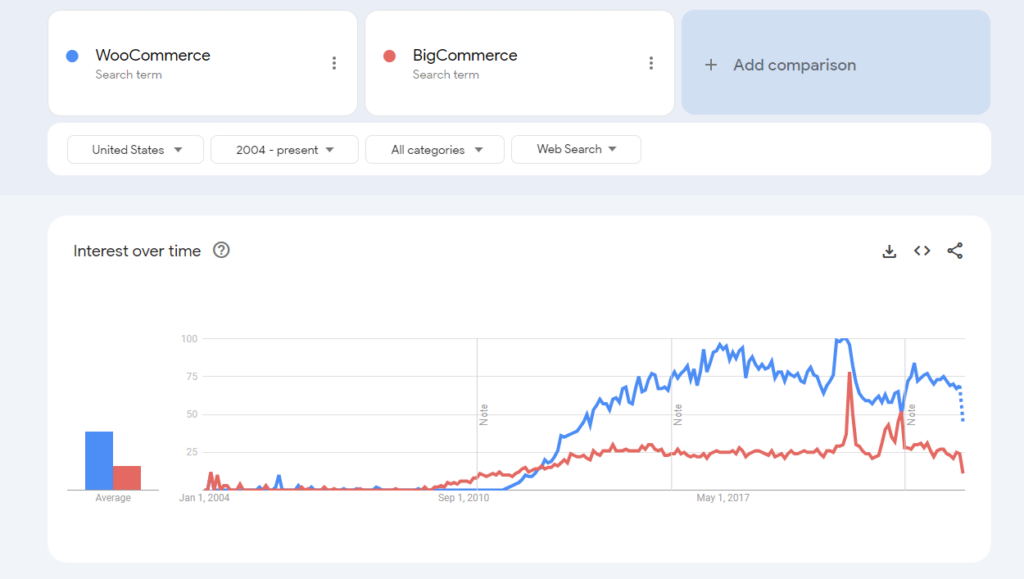Open the United States region dropdown

pyautogui.click(x=135, y=149)
